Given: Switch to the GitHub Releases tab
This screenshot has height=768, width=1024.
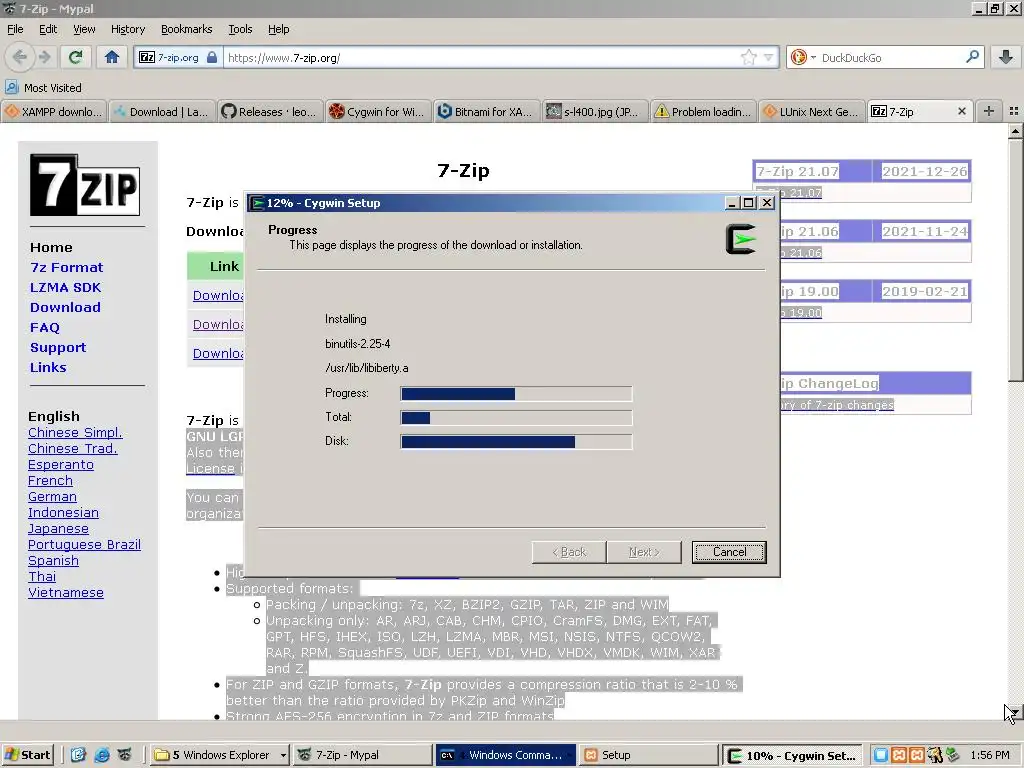Looking at the screenshot, I should (x=270, y=112).
